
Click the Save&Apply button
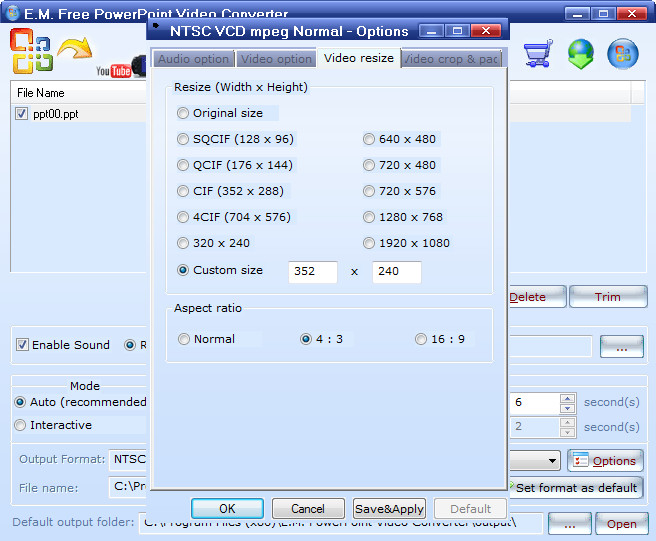[x=389, y=508]
